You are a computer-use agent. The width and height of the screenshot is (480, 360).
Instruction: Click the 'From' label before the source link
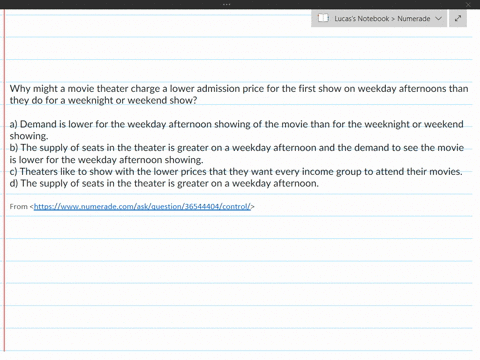click(19, 207)
